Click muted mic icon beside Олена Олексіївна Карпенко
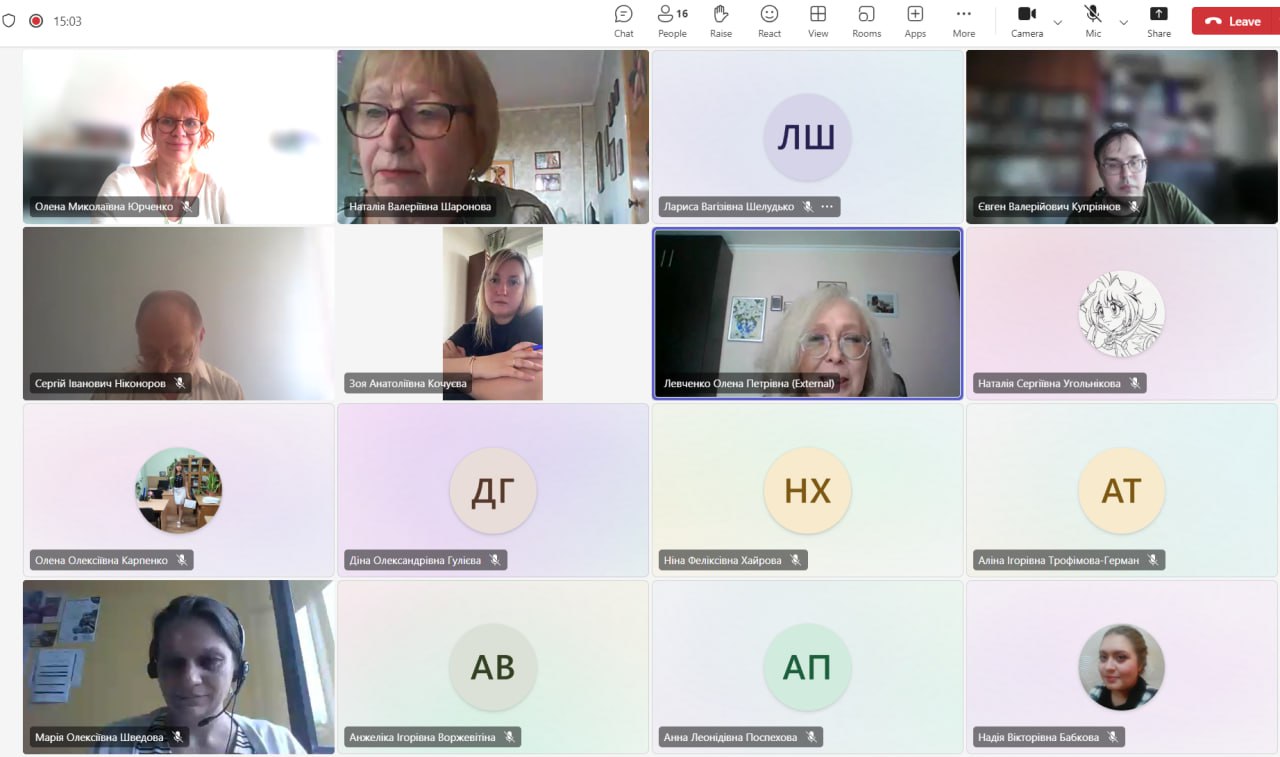Screen dimensions: 1280x757 pyautogui.click(x=182, y=560)
